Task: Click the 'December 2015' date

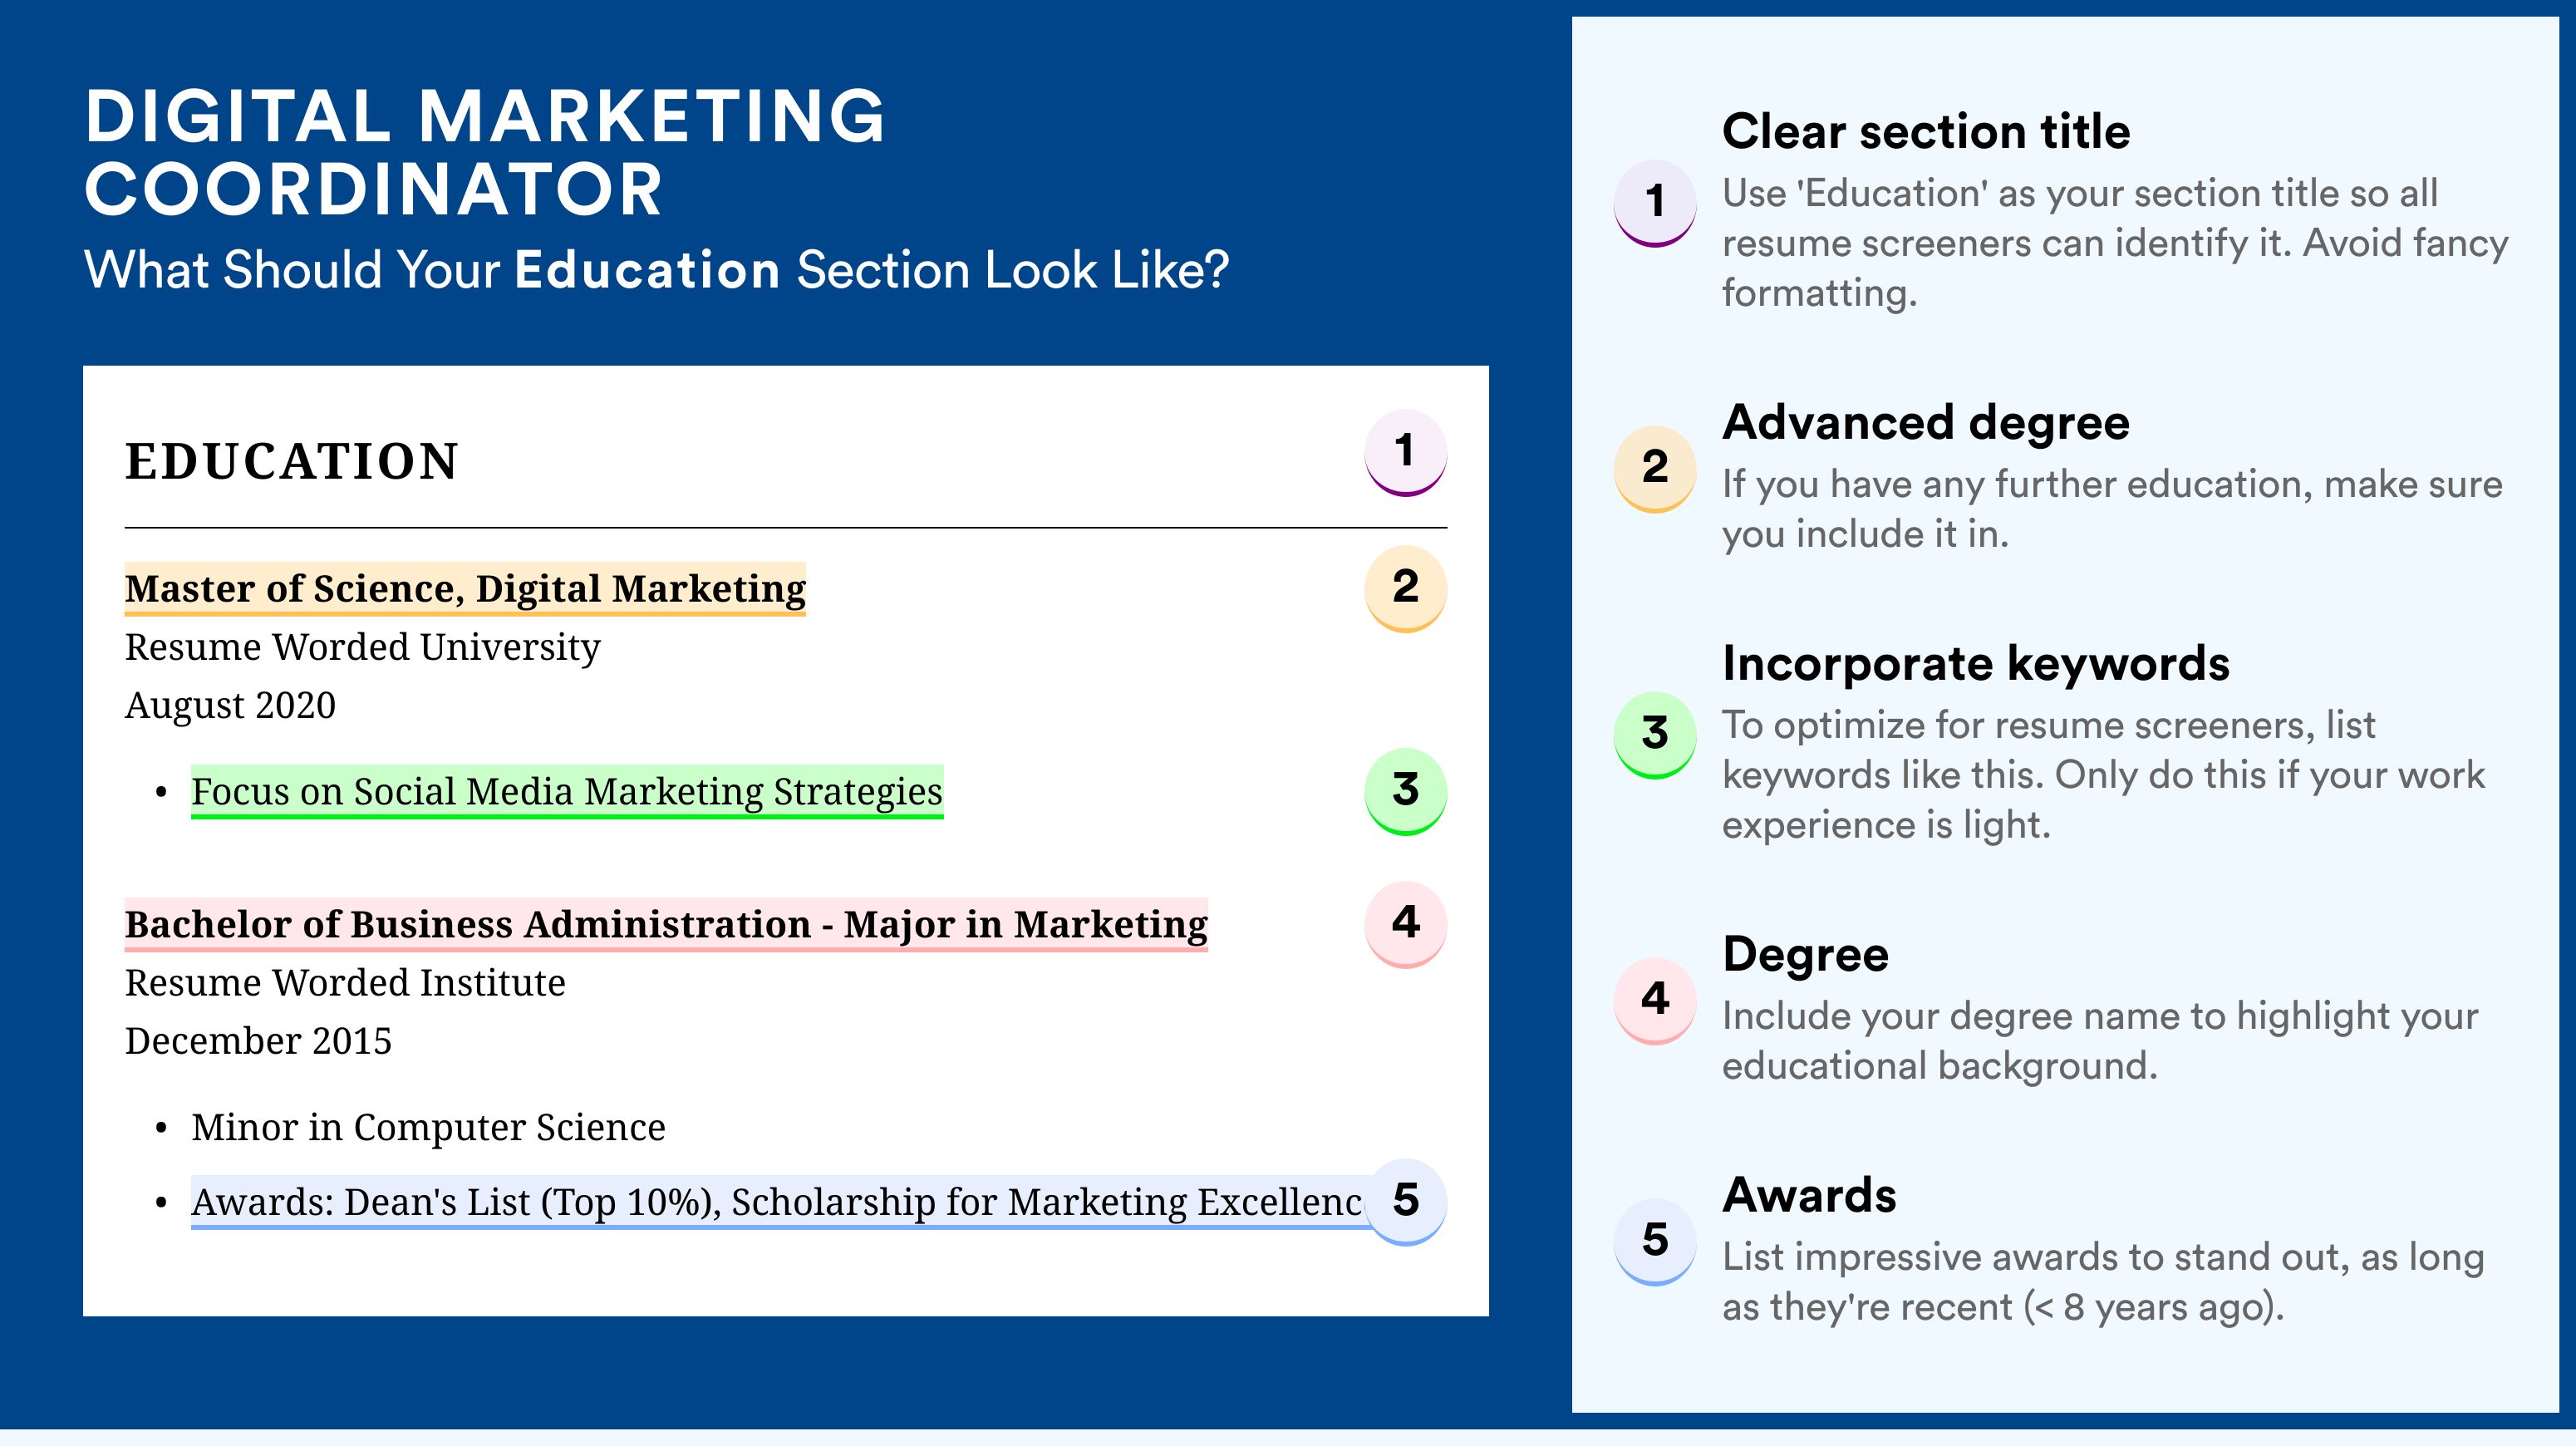Action: tap(258, 1041)
